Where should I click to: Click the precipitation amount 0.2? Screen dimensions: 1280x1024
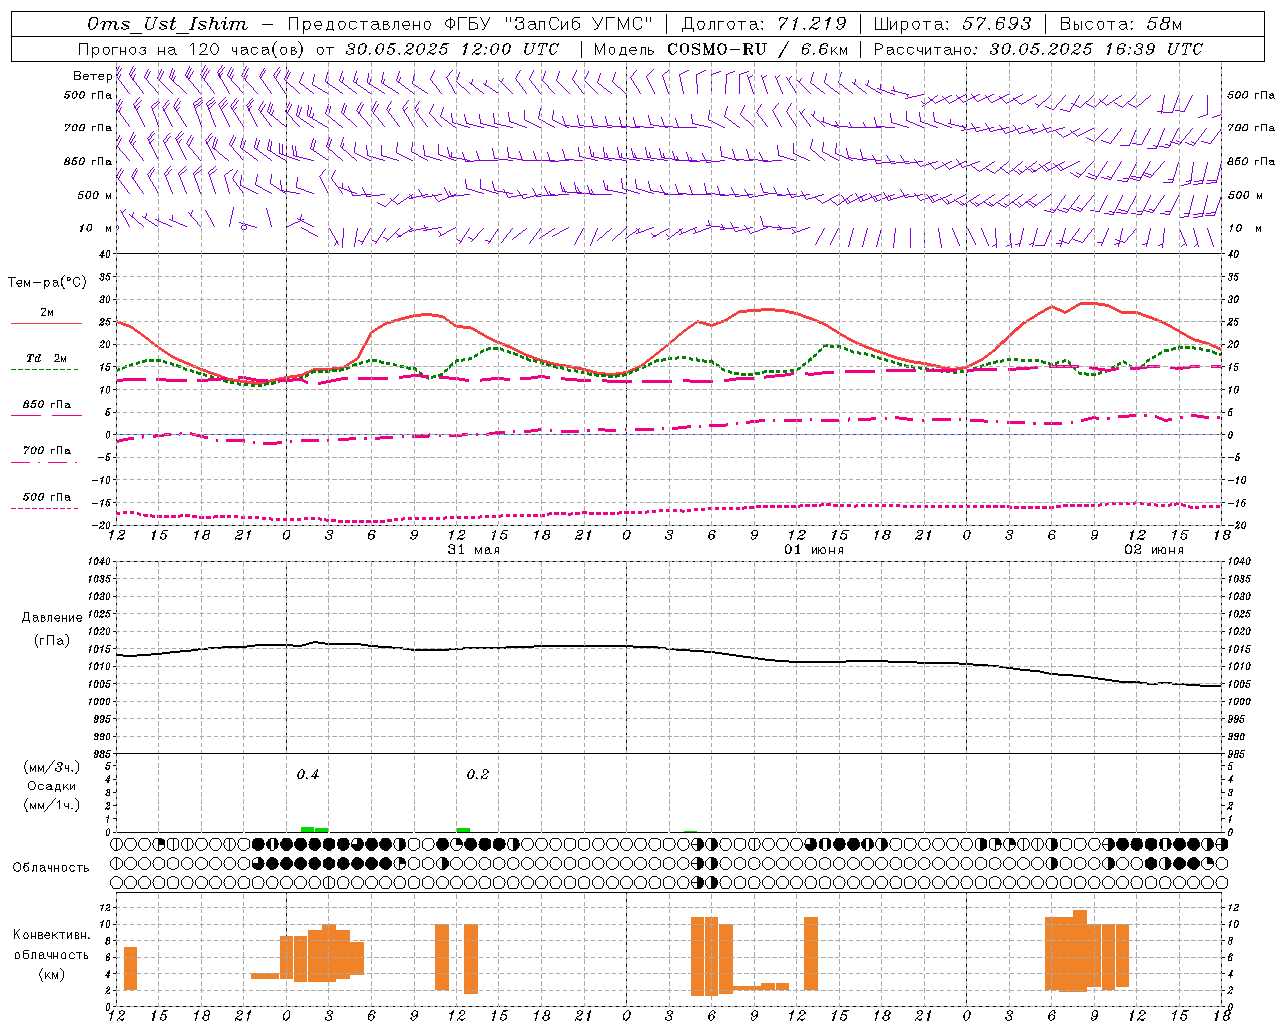[478, 775]
